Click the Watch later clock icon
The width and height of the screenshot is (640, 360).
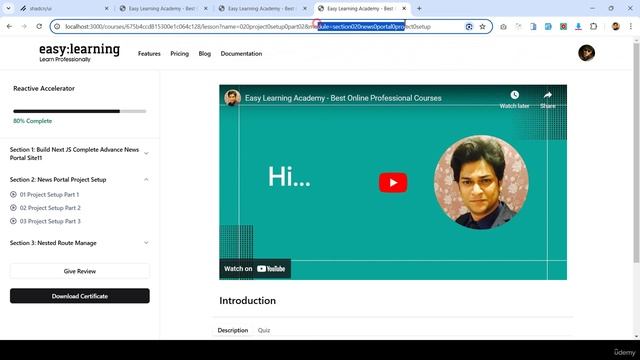click(x=514, y=95)
